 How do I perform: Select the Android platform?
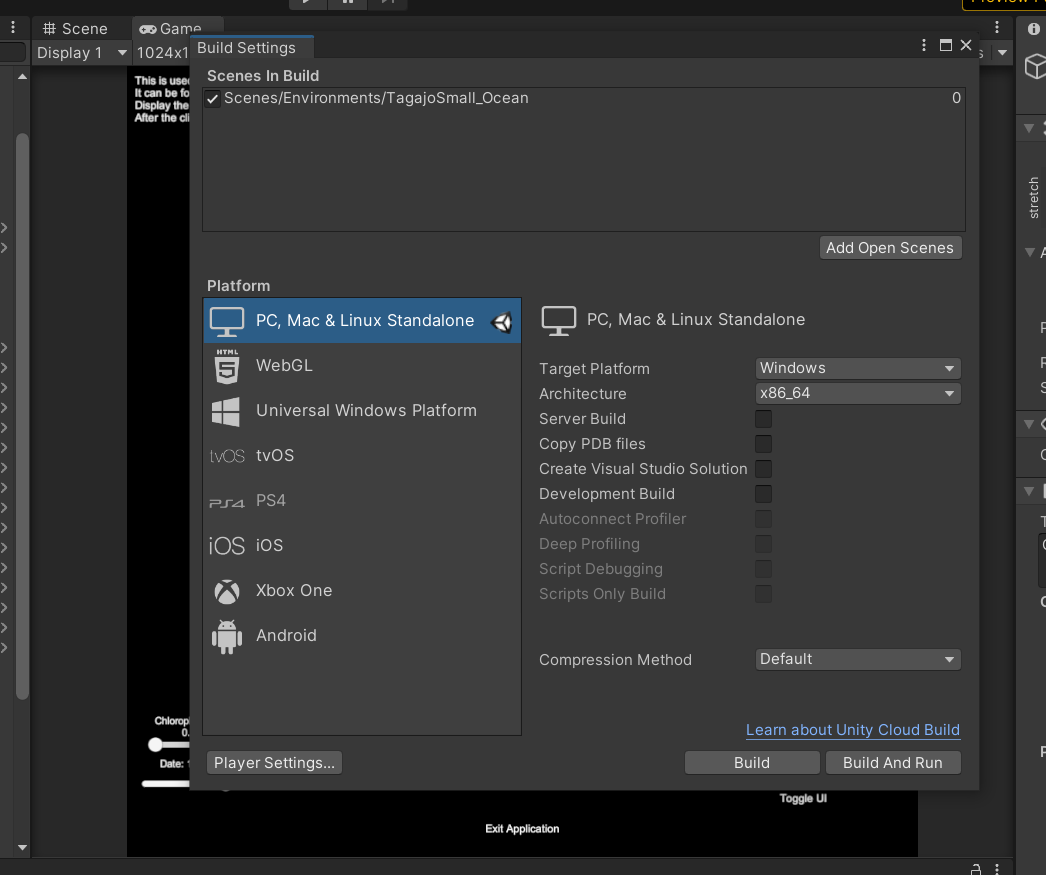coord(362,636)
